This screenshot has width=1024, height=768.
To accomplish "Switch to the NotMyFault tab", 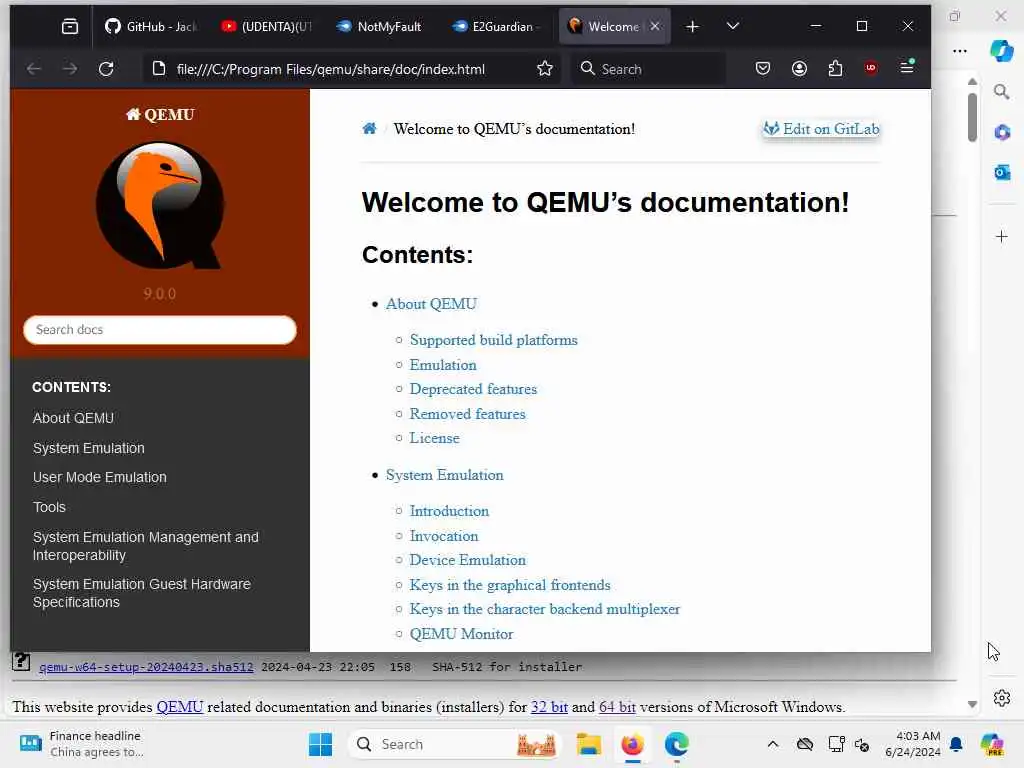I will 381,27.
